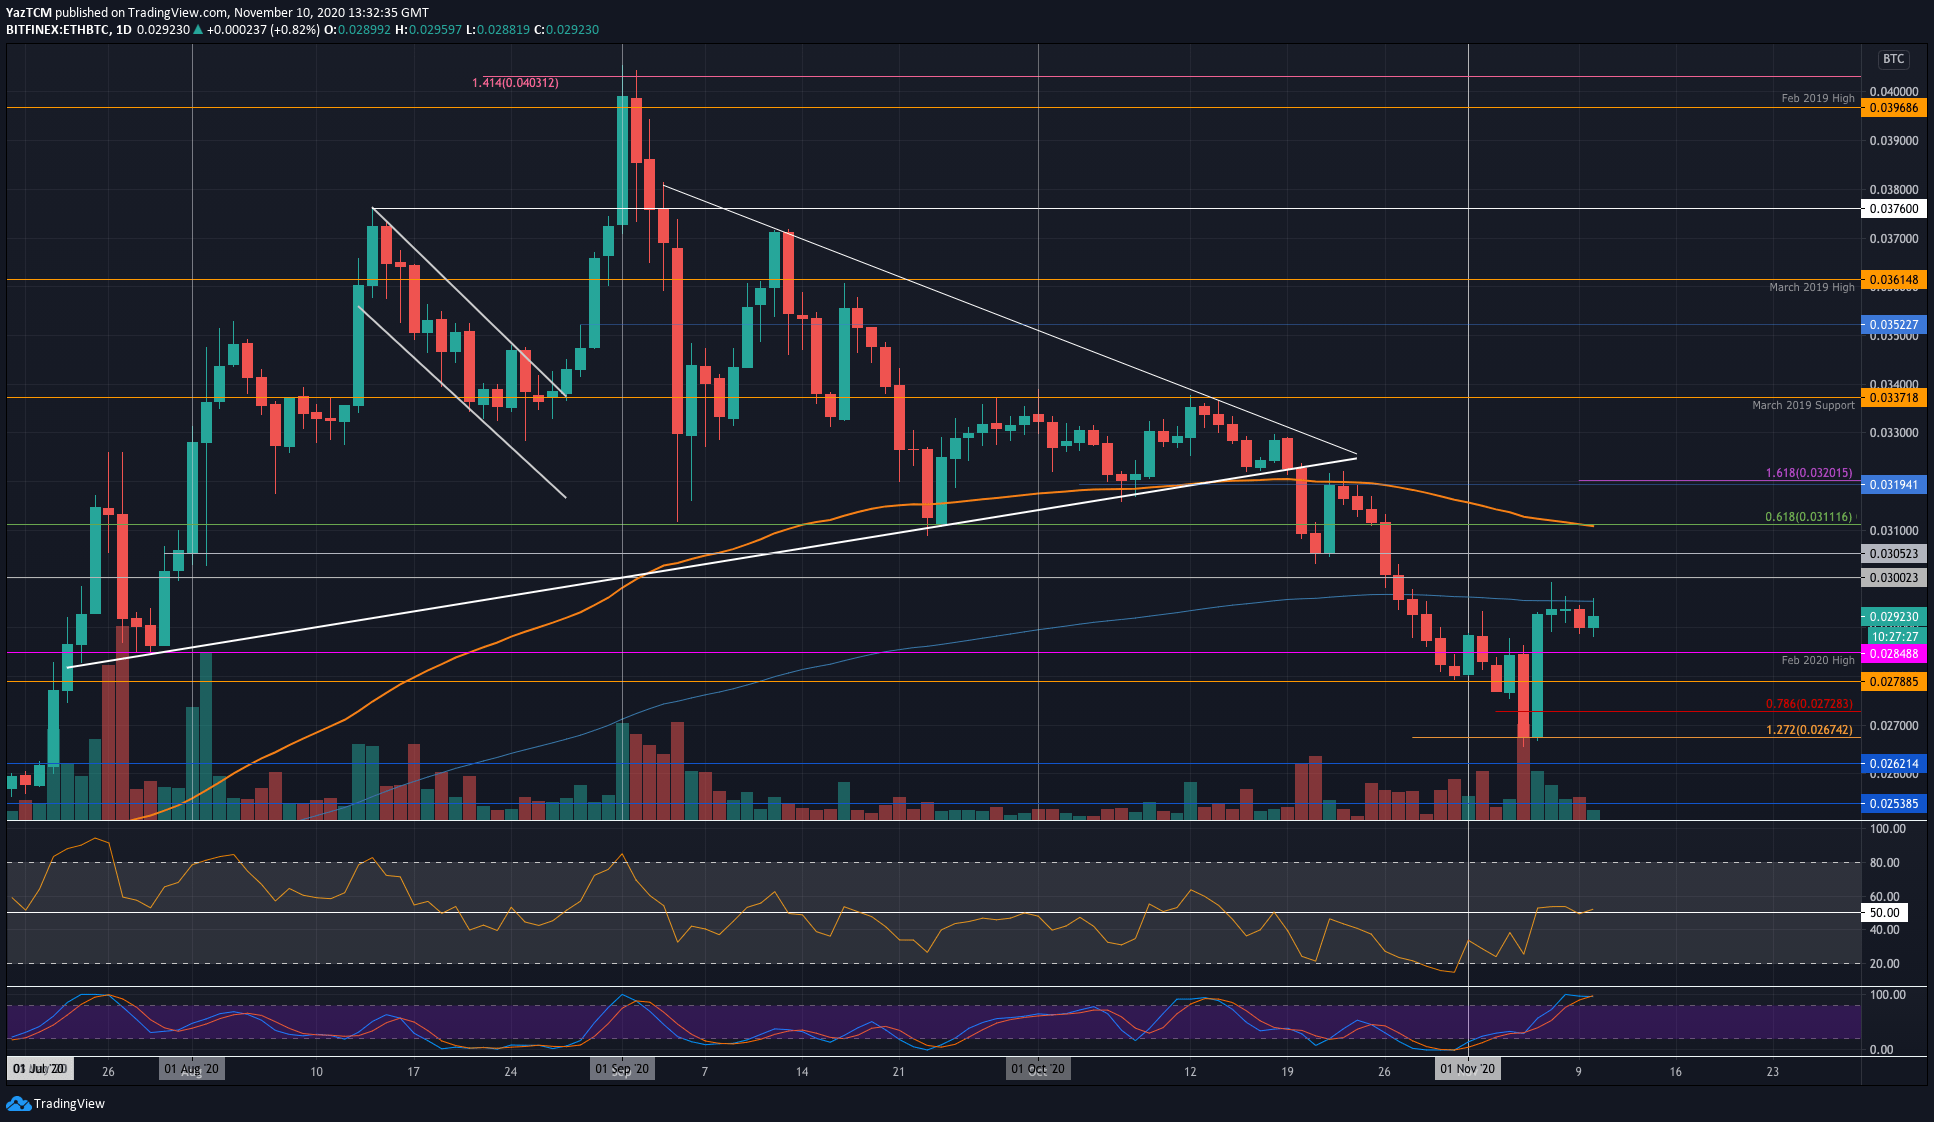Image resolution: width=1934 pixels, height=1122 pixels.
Task: Click the green current price 0.029230 label
Action: 1893,617
